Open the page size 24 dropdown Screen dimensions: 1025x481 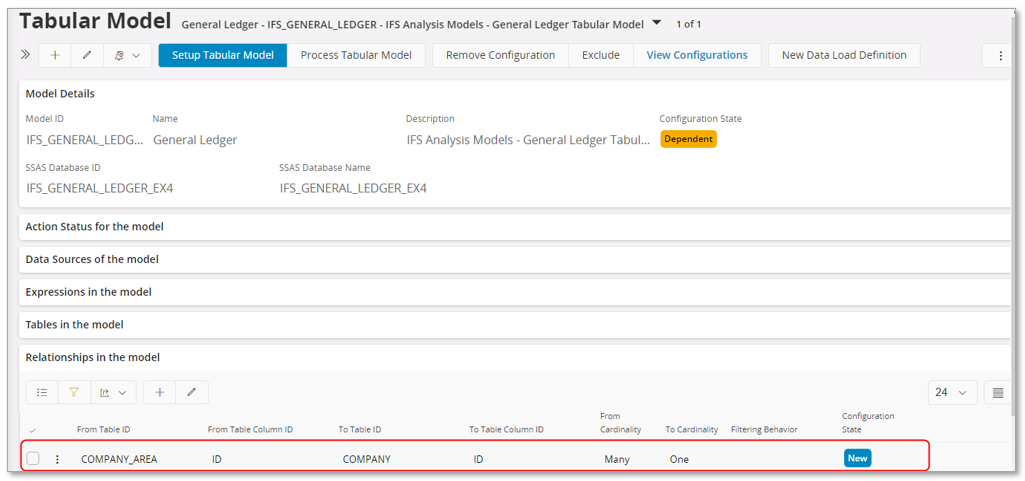tap(952, 392)
